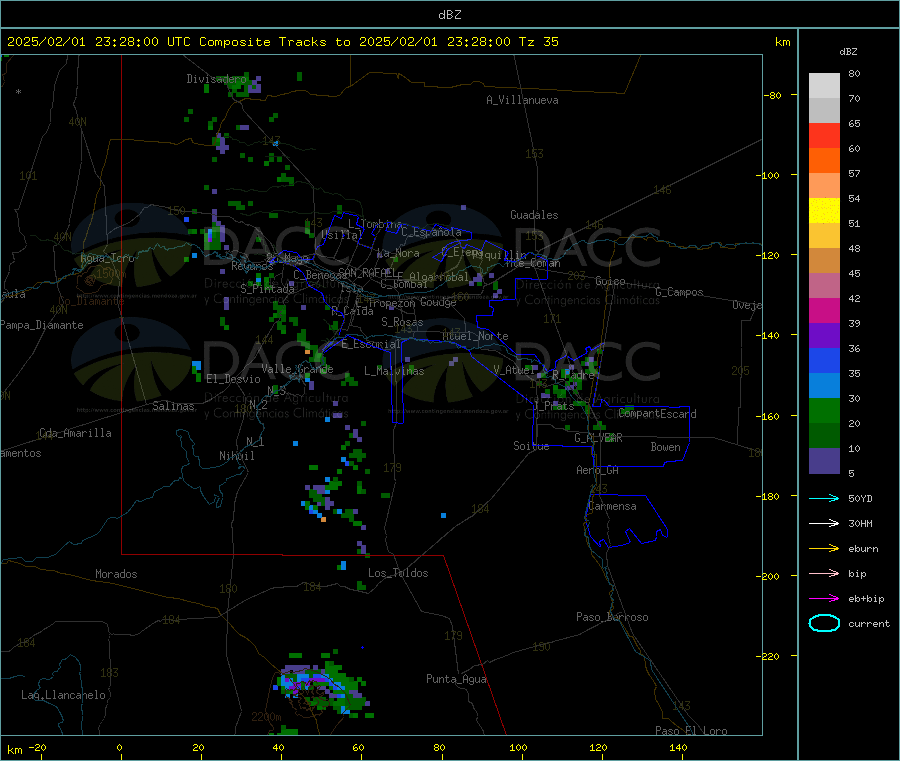Pick the light gray top swatch of dBZ scale
This screenshot has height=761, width=900.
click(824, 86)
